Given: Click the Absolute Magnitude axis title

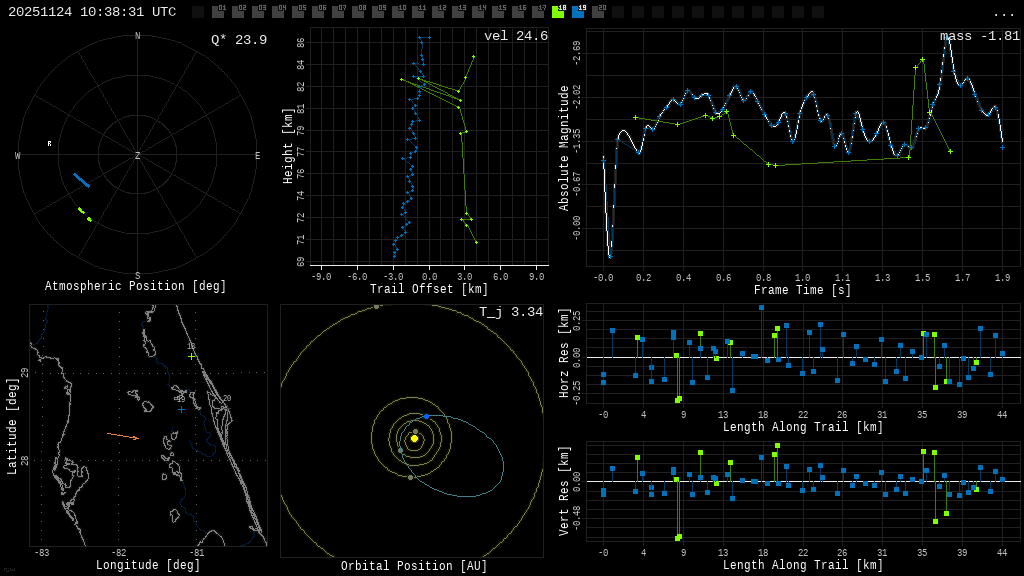Looking at the screenshot, I should pyautogui.click(x=564, y=147).
